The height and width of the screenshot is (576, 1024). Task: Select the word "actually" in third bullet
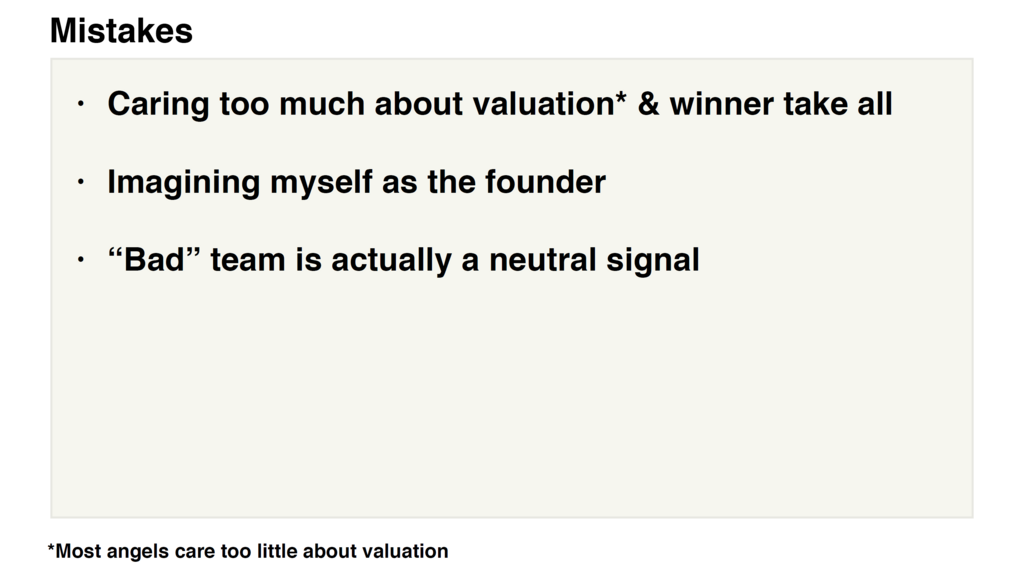point(391,261)
